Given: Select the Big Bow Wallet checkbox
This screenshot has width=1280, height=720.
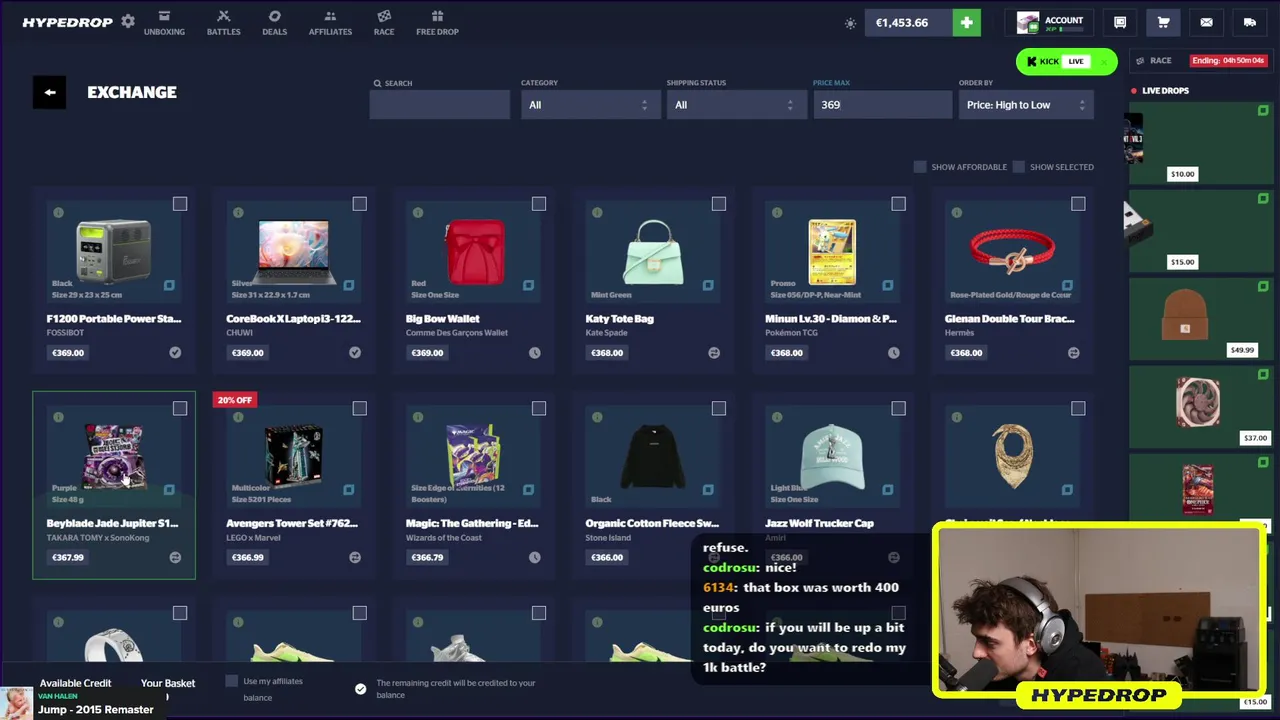Looking at the screenshot, I should 539,204.
